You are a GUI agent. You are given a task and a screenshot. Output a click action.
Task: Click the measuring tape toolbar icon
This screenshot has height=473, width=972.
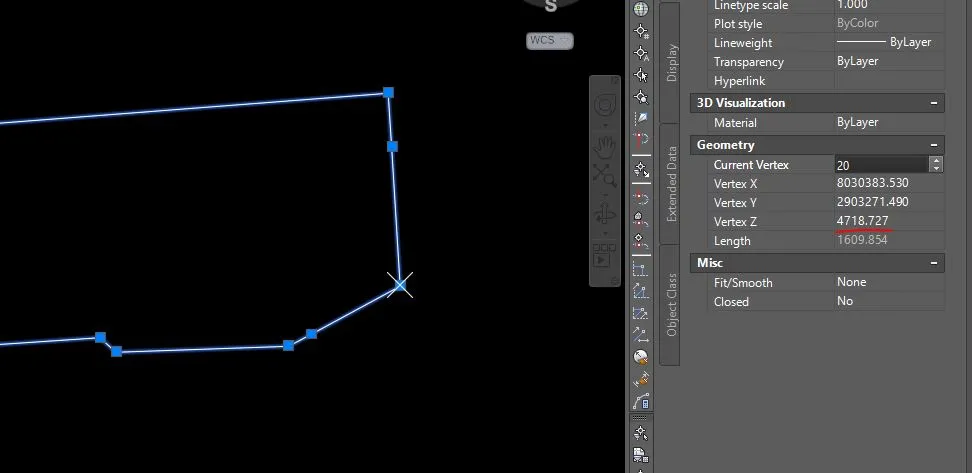[x=641, y=379]
